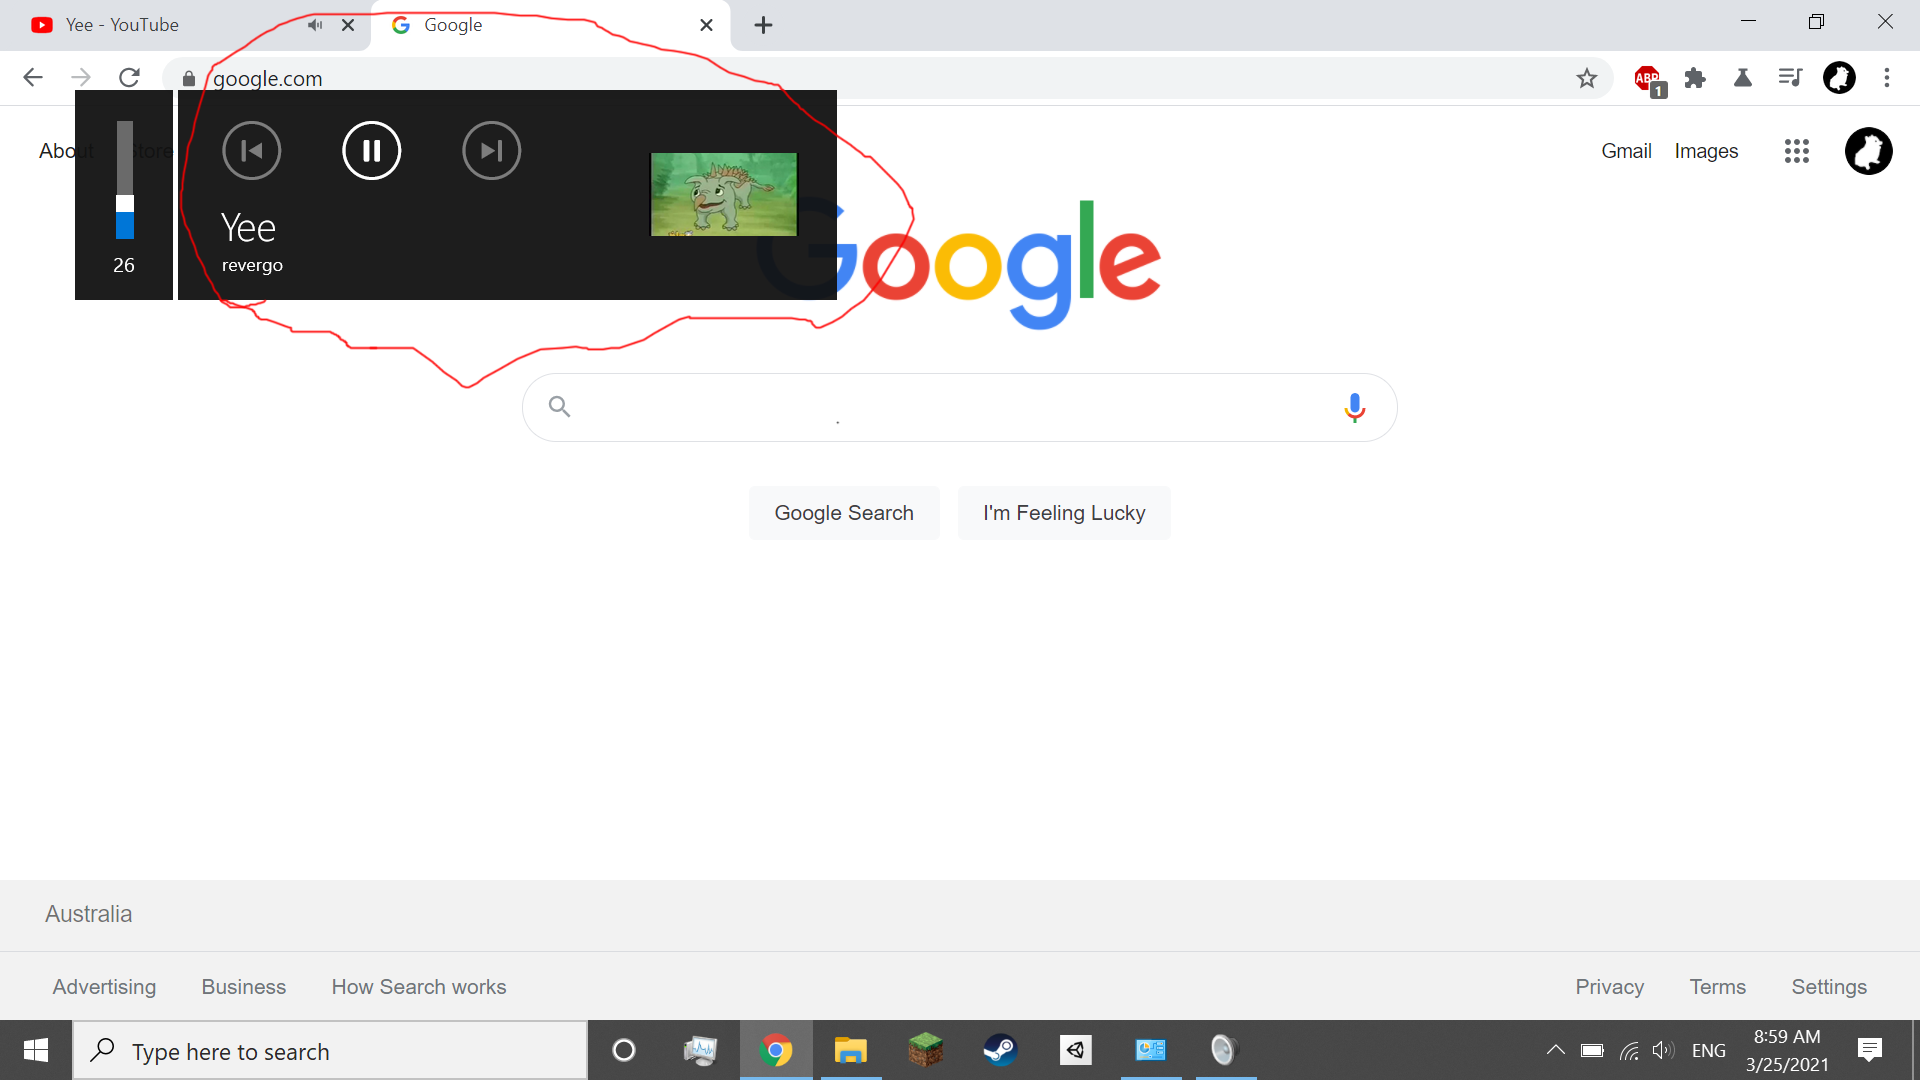The height and width of the screenshot is (1080, 1920).
Task: Open the Chrome three-dot menu
Action: 1887,78
